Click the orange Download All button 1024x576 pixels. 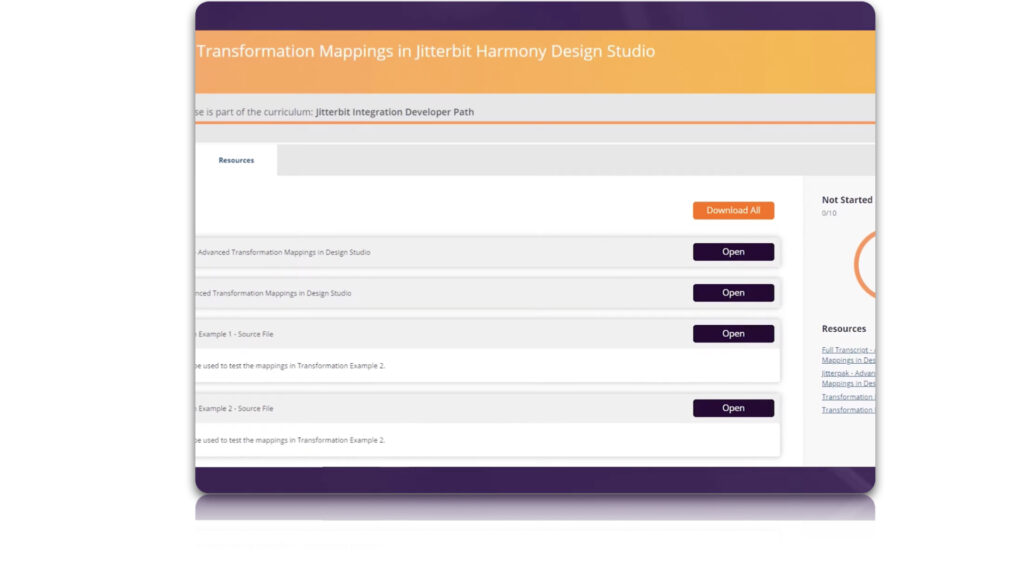click(x=733, y=210)
